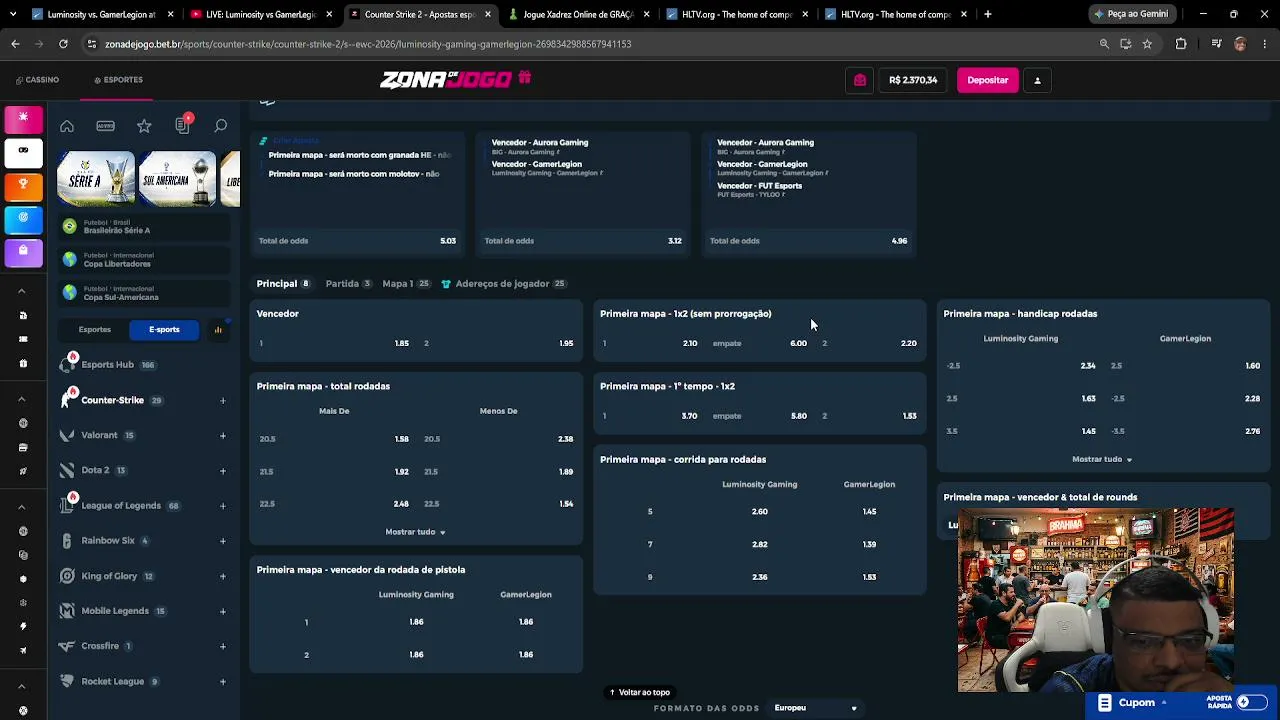Open a new browser tab with plus button
The image size is (1280, 720).
(988, 14)
